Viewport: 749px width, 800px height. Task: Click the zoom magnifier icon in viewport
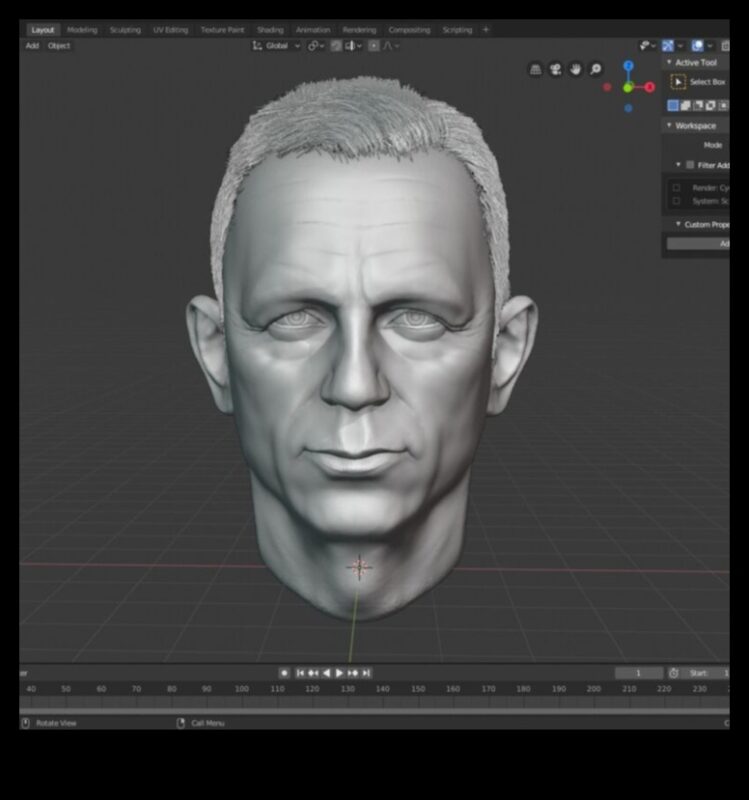(596, 69)
